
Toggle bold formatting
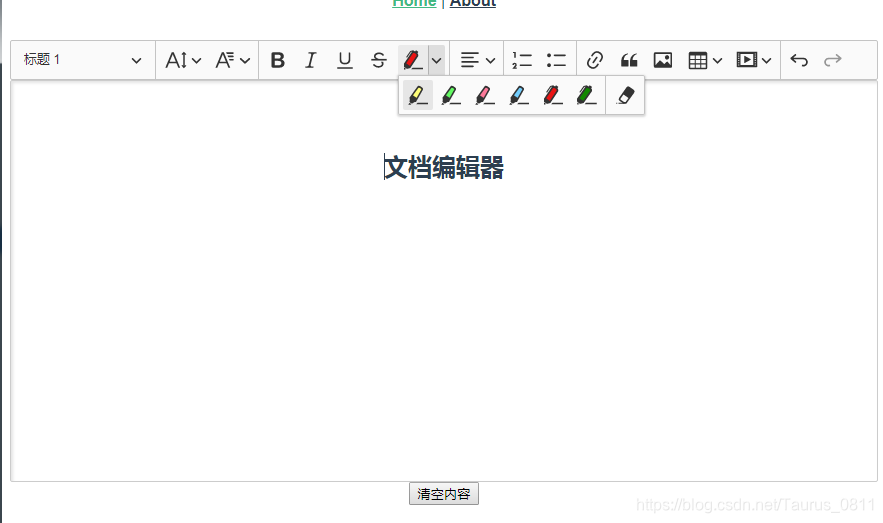278,60
